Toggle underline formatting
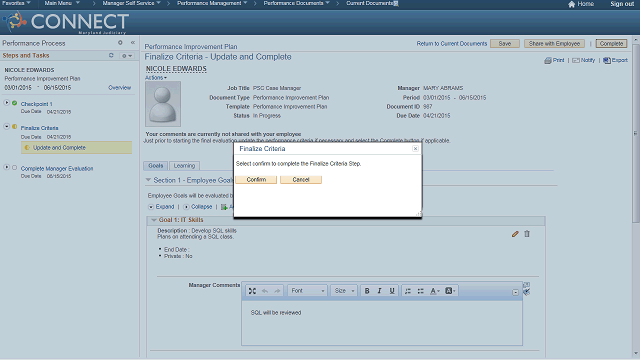This screenshot has height=360, width=640. [392, 291]
